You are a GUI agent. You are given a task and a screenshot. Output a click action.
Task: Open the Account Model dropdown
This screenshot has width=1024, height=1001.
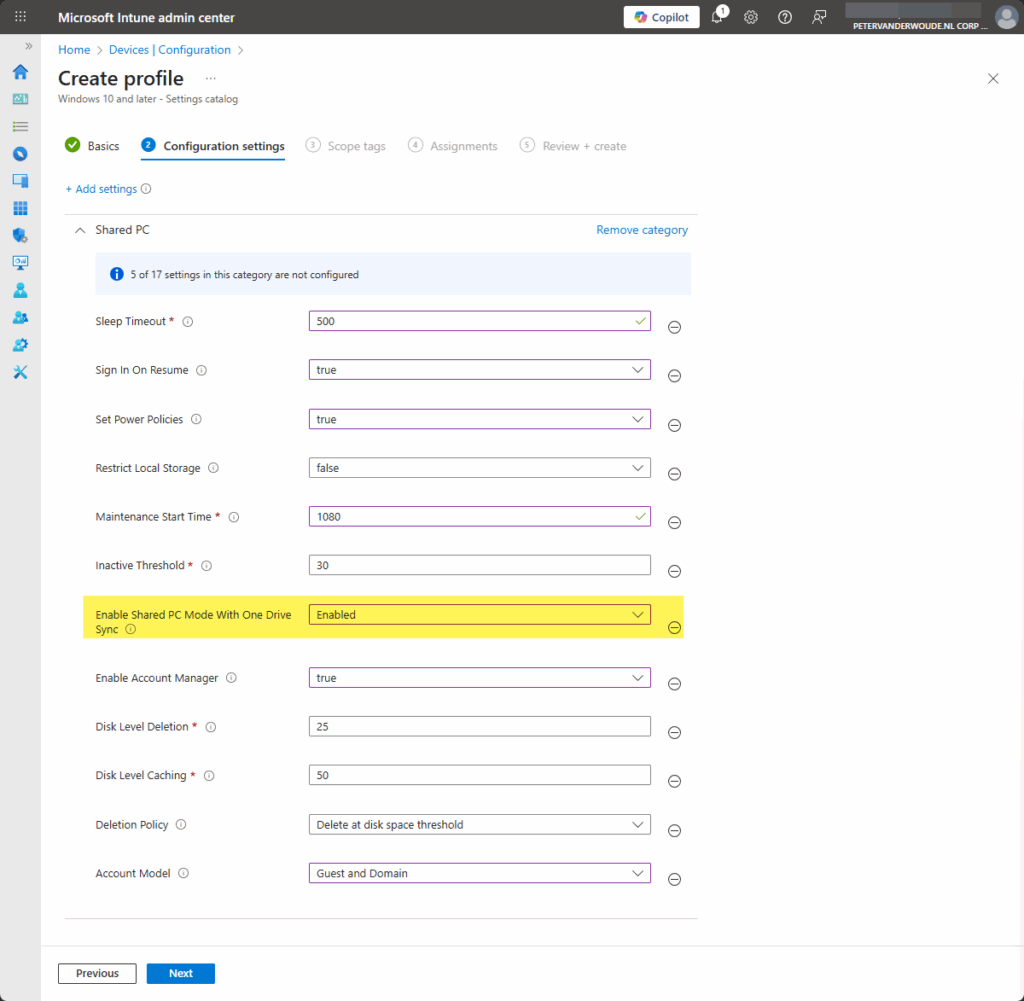pyautogui.click(x=480, y=873)
